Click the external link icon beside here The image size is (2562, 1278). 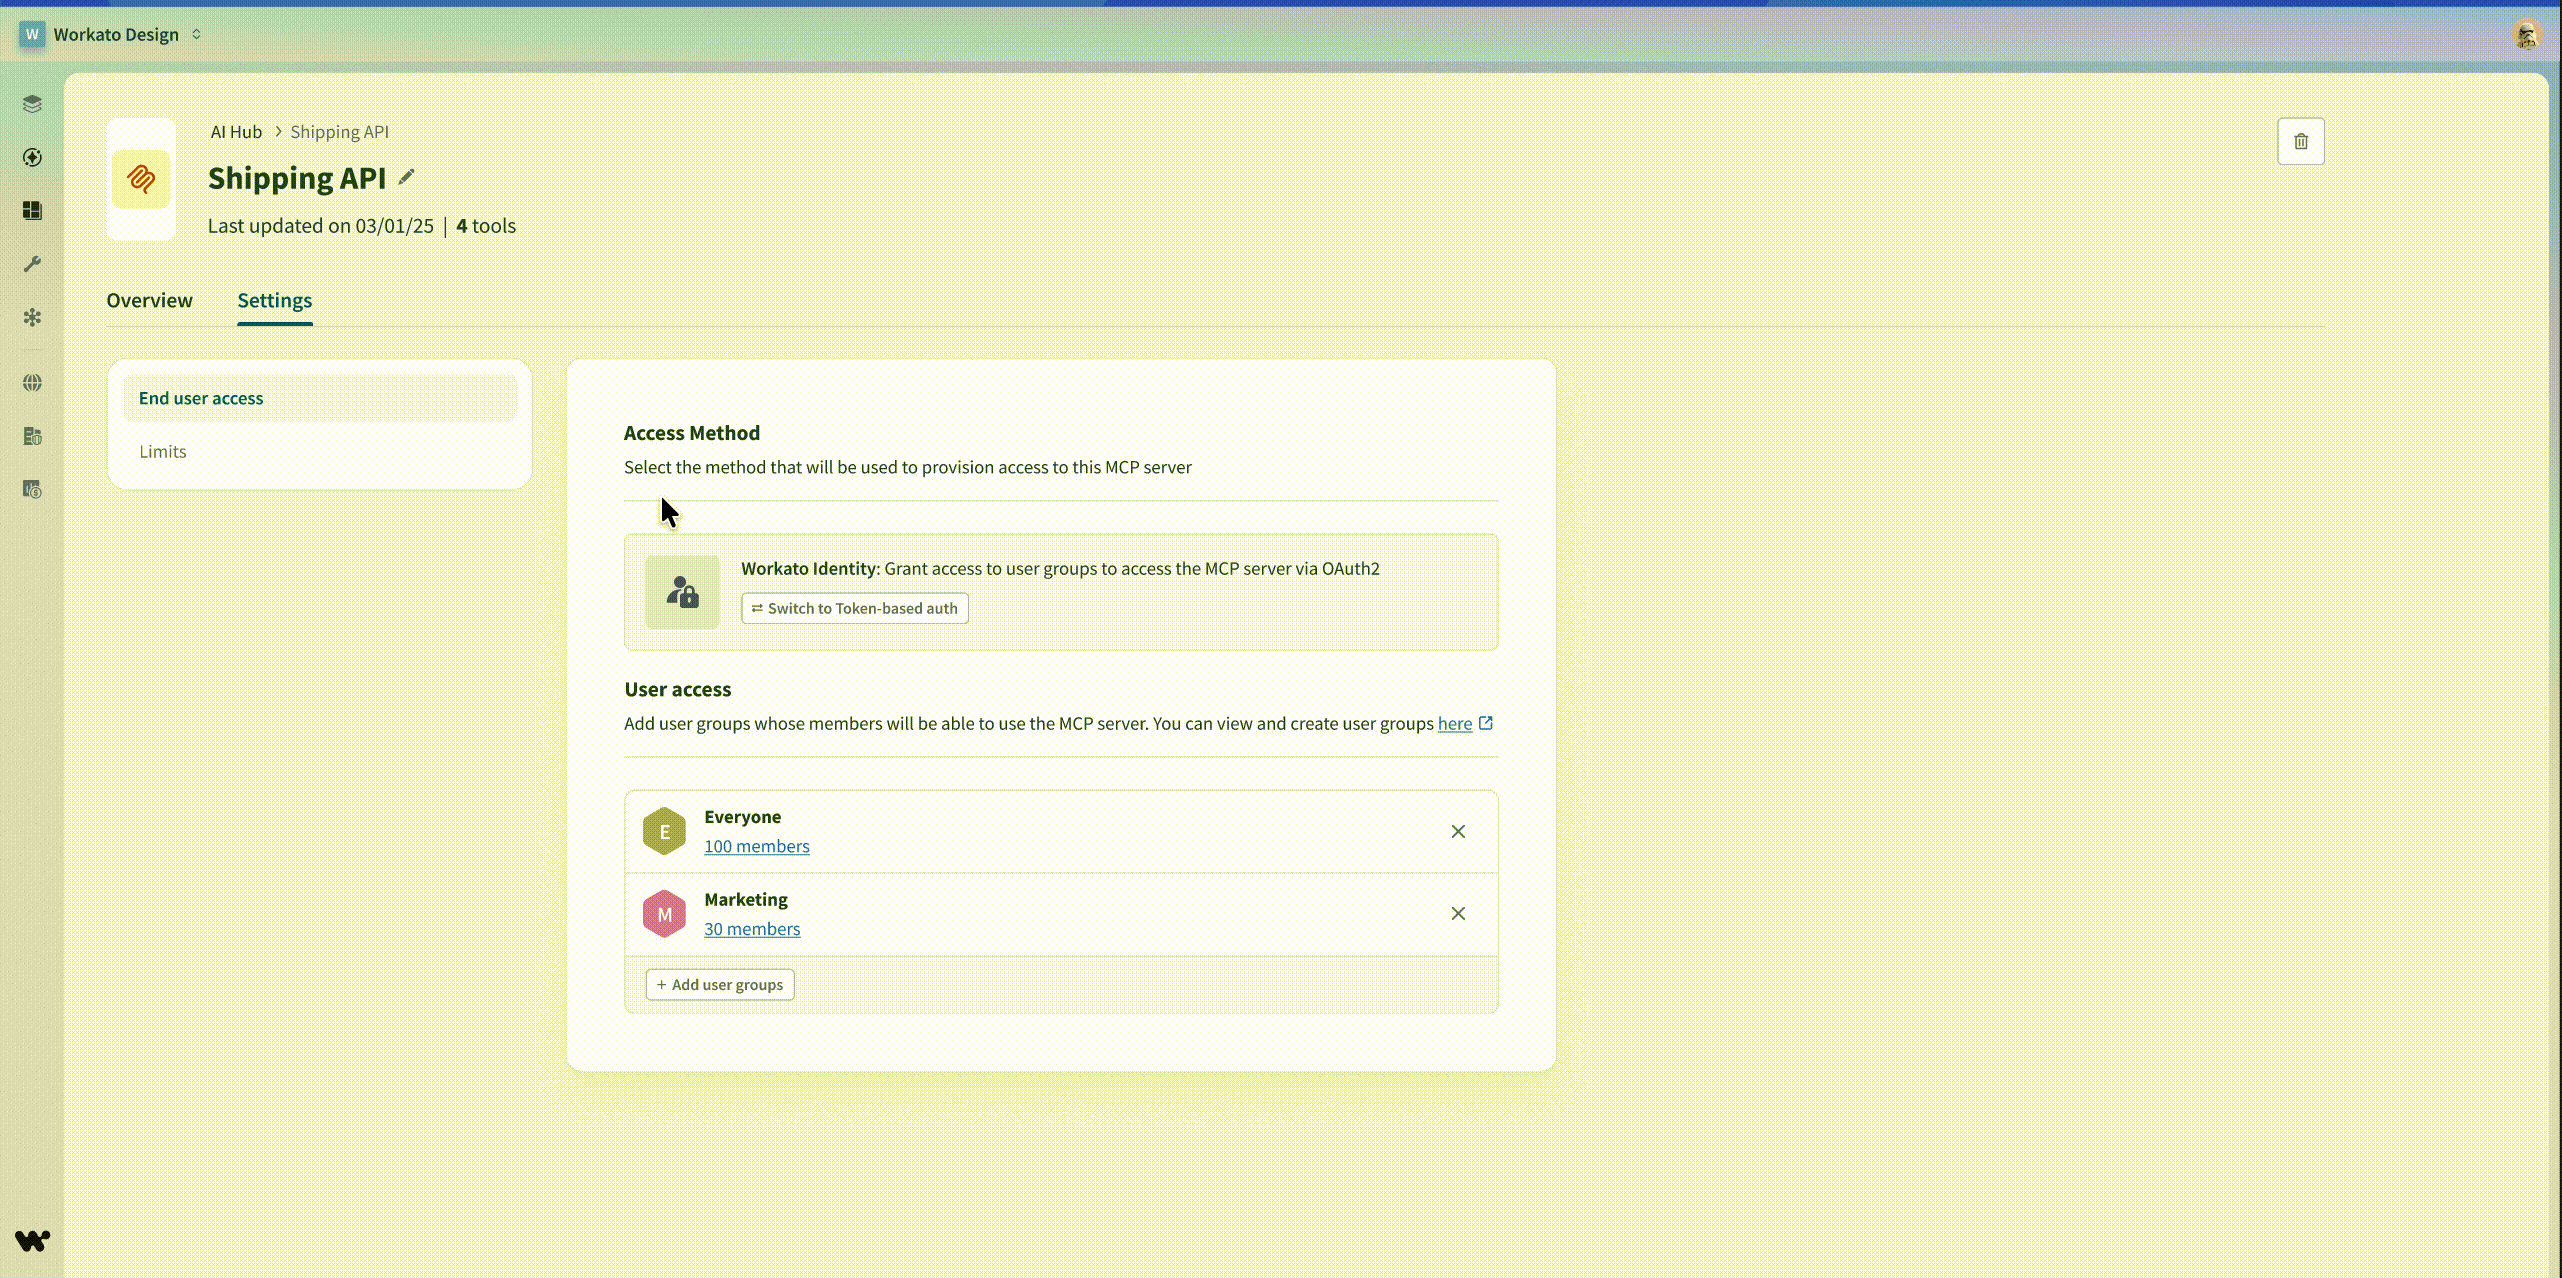1486,723
